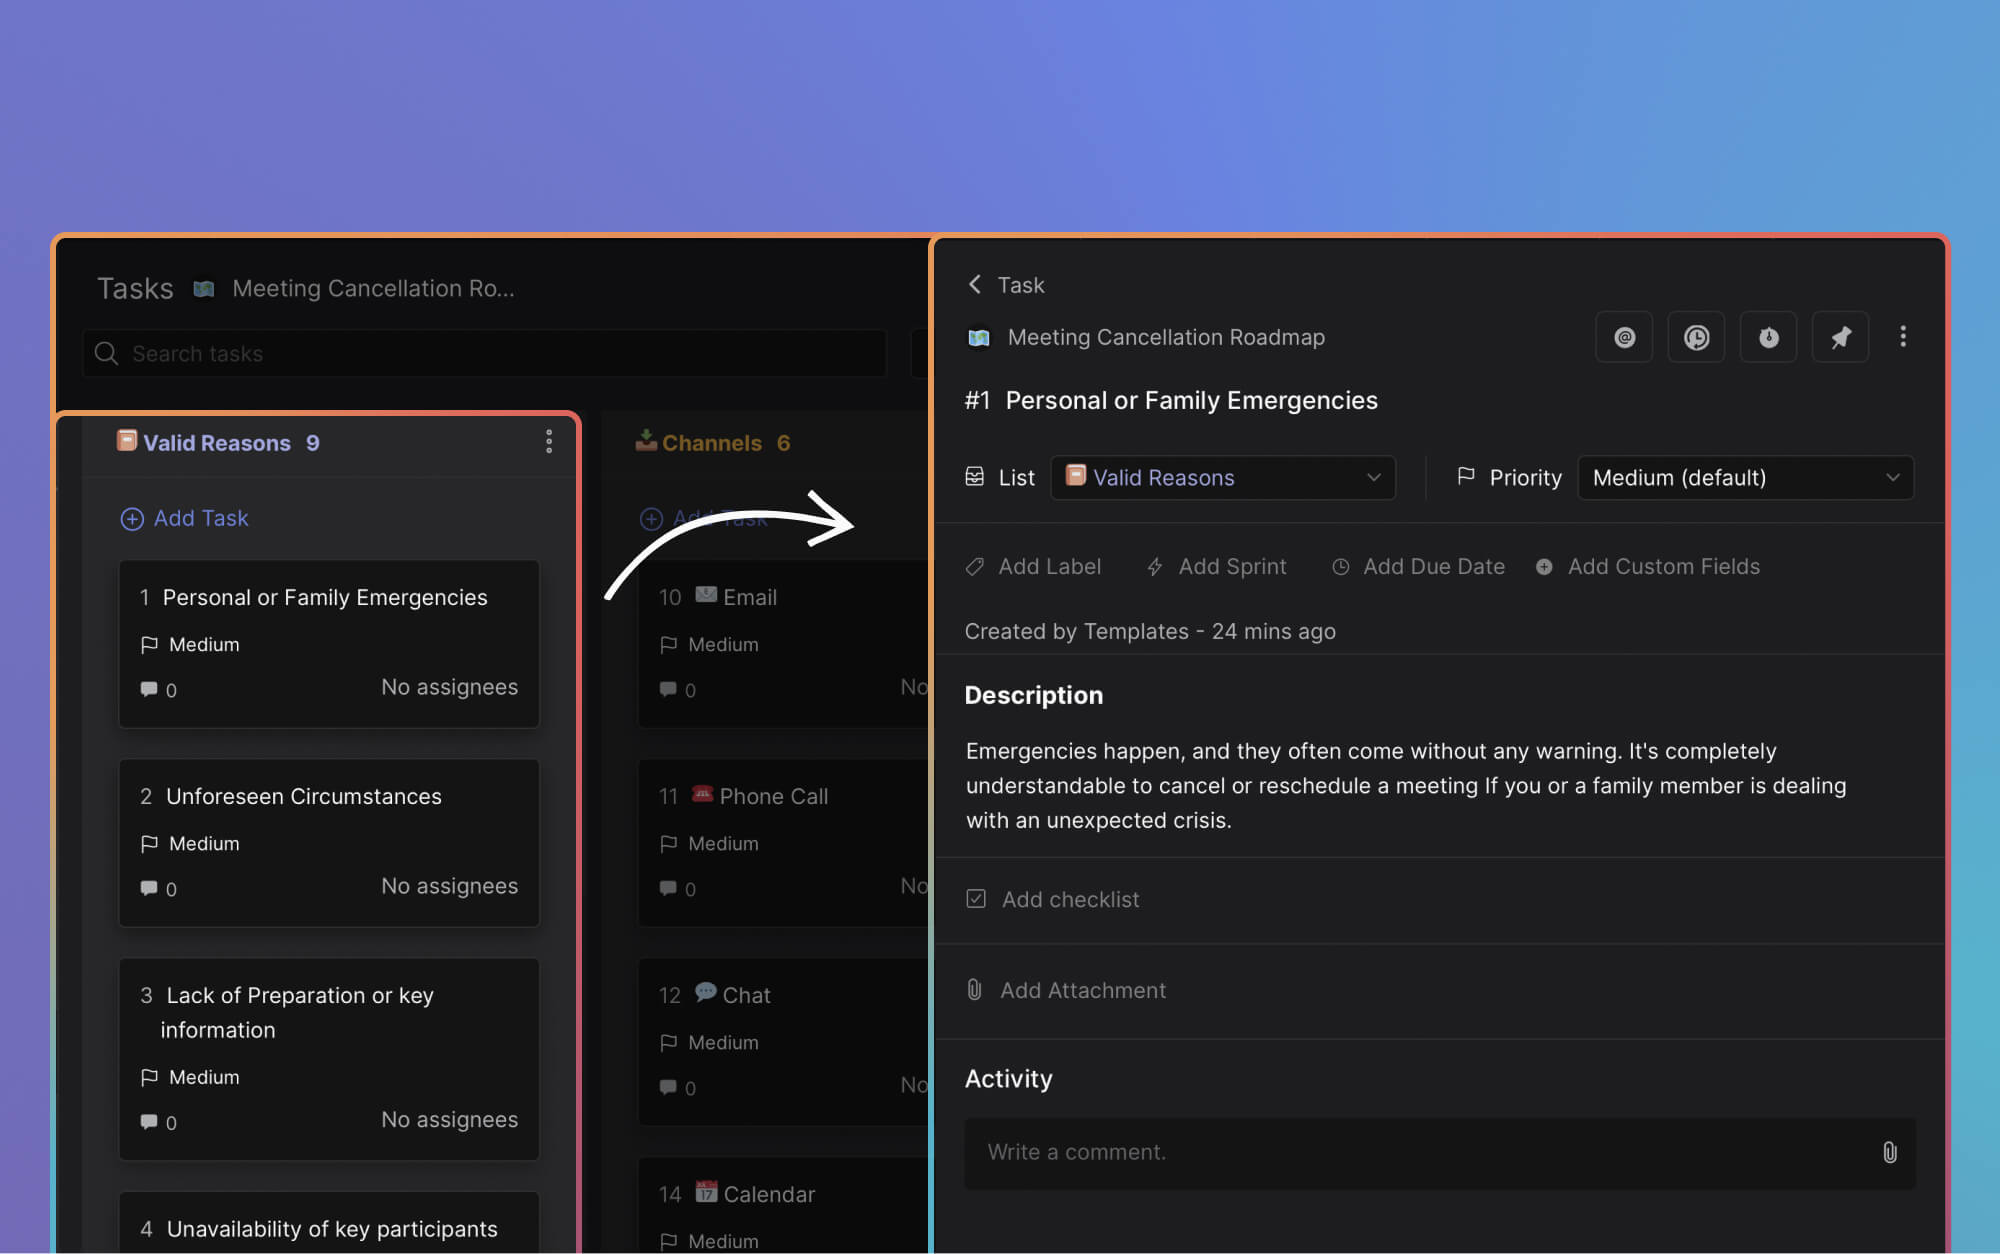Start the stopwatch timer icon
Image resolution: width=2000 pixels, height=1254 pixels.
[x=1768, y=338]
